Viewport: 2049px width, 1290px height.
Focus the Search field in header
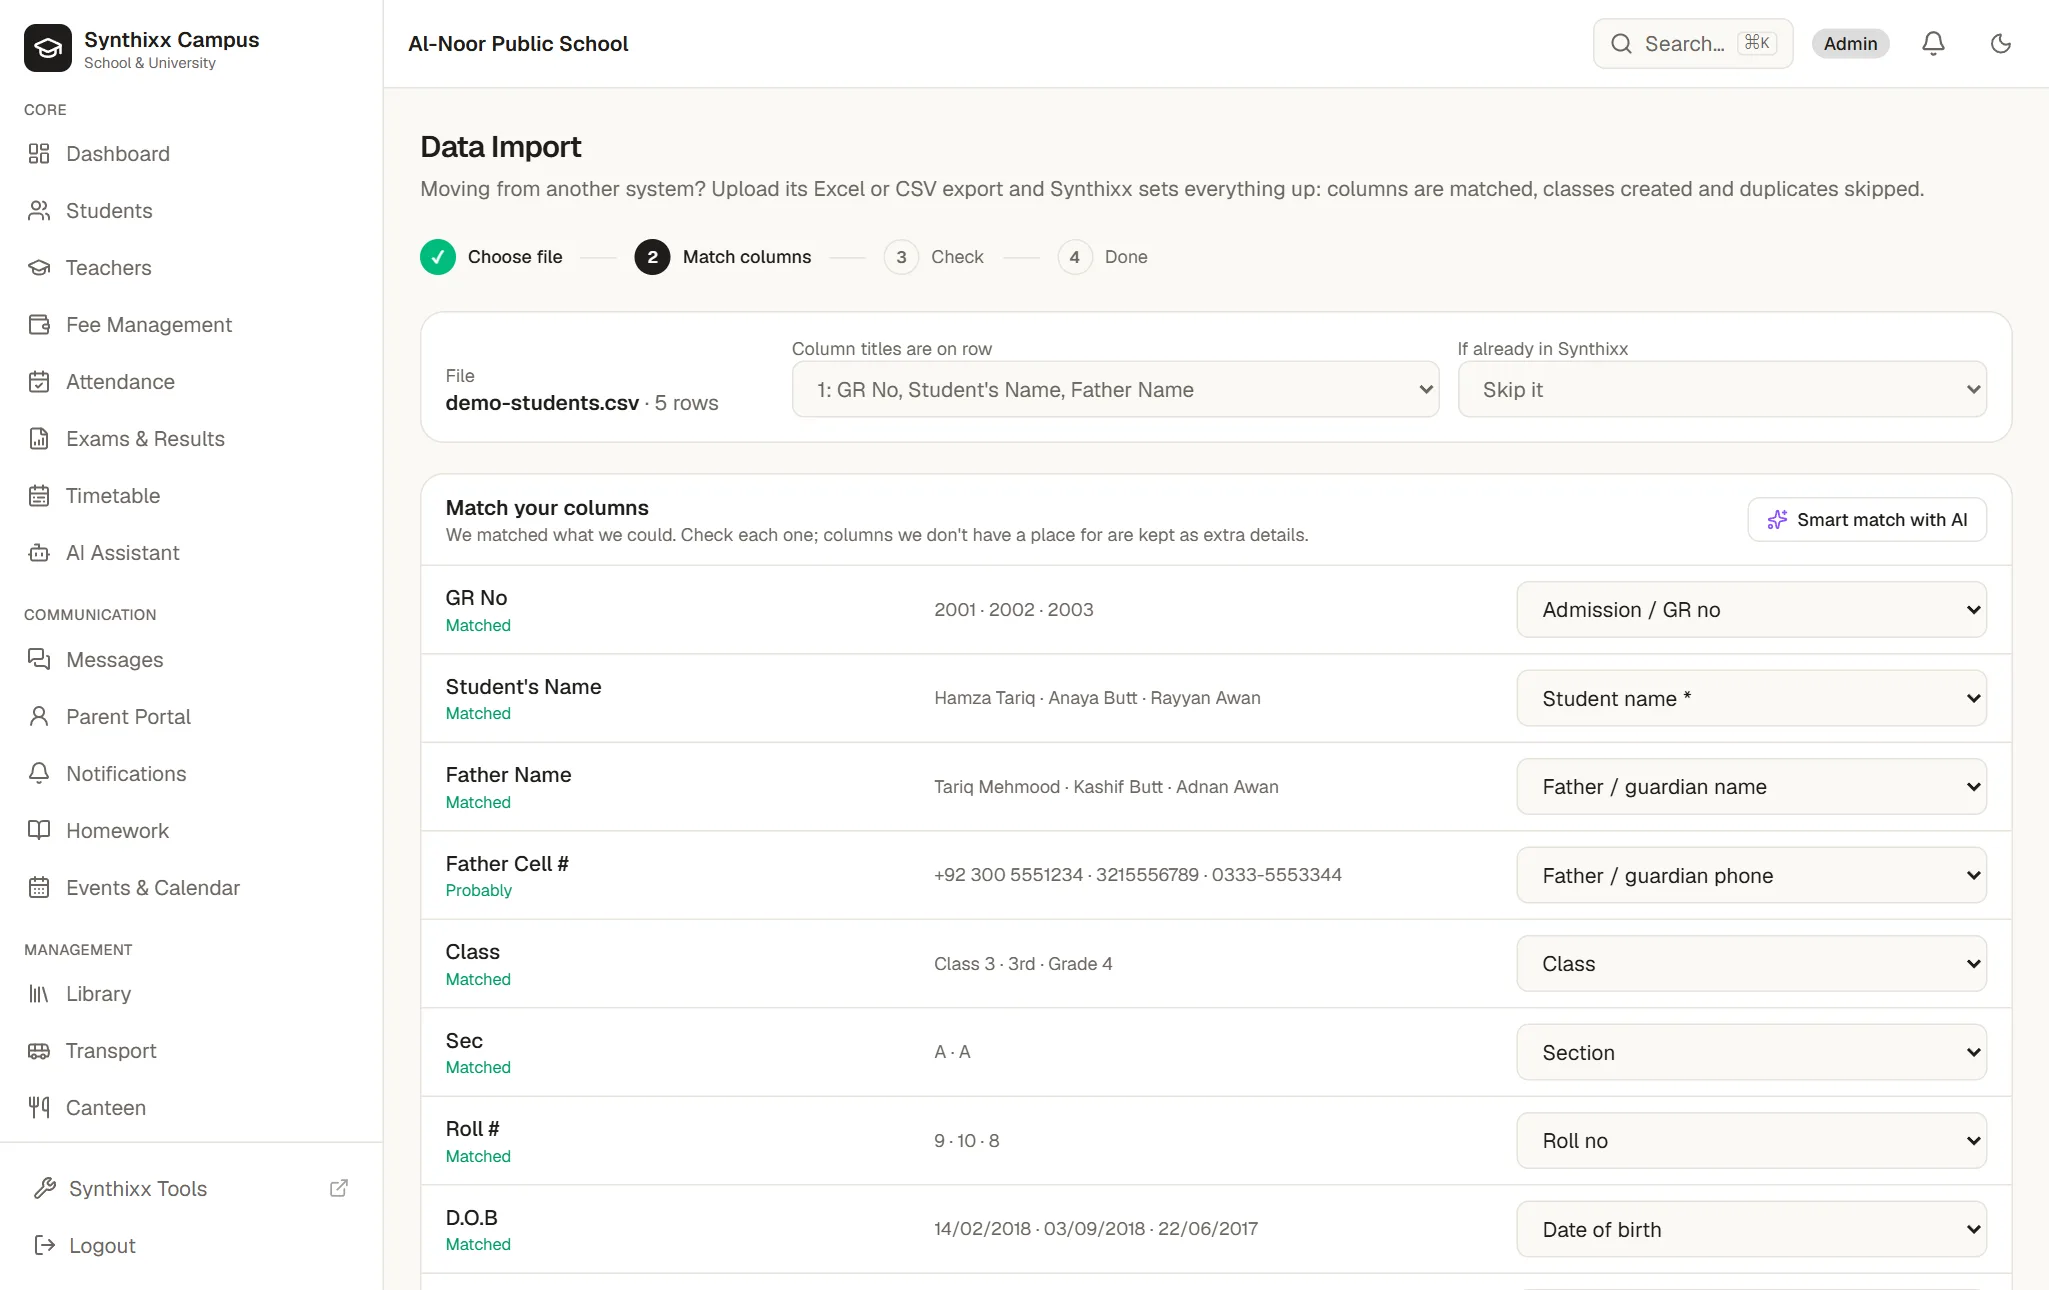tap(1692, 44)
